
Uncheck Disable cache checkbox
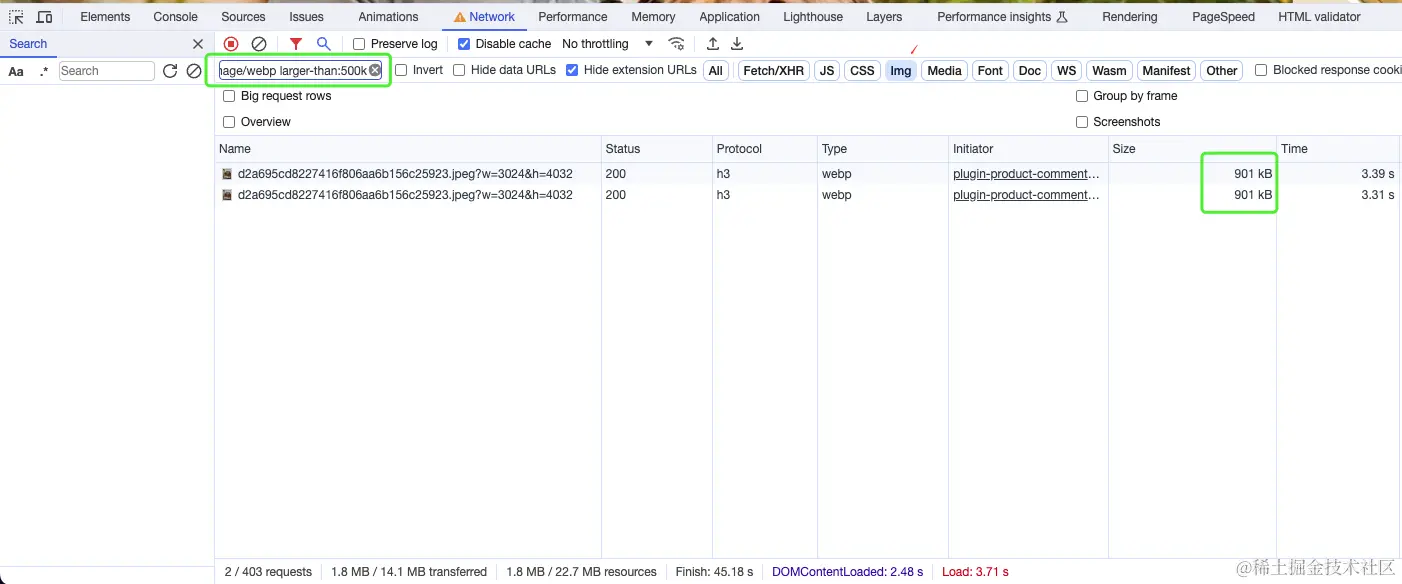464,44
